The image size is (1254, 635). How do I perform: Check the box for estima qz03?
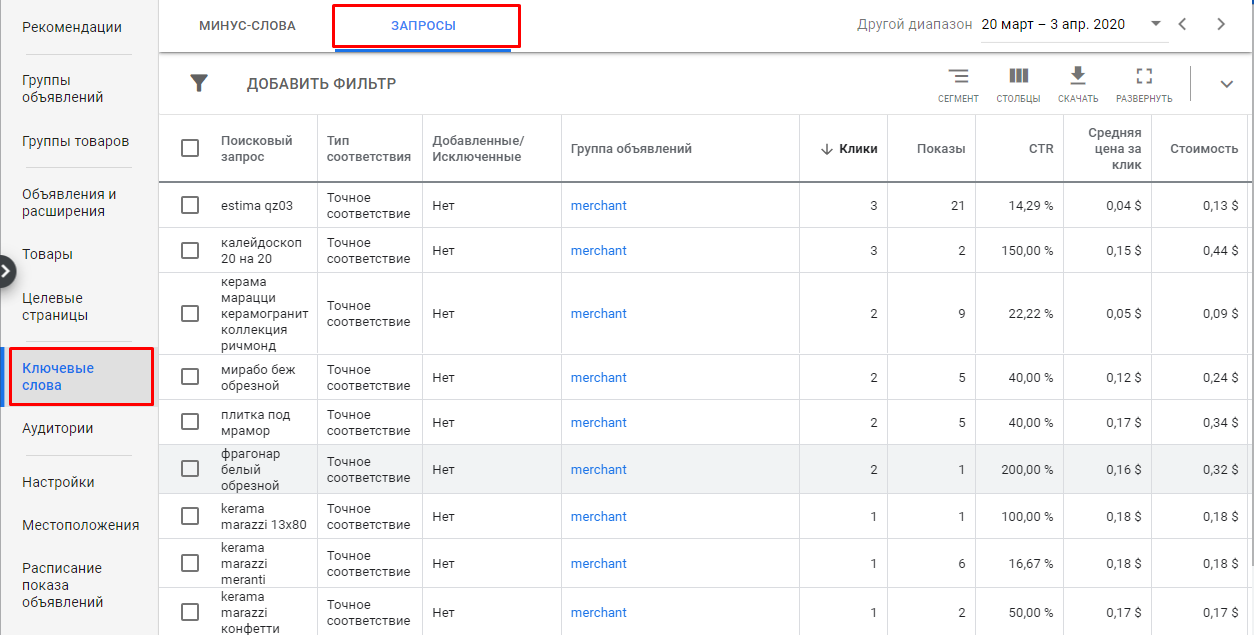tap(190, 205)
